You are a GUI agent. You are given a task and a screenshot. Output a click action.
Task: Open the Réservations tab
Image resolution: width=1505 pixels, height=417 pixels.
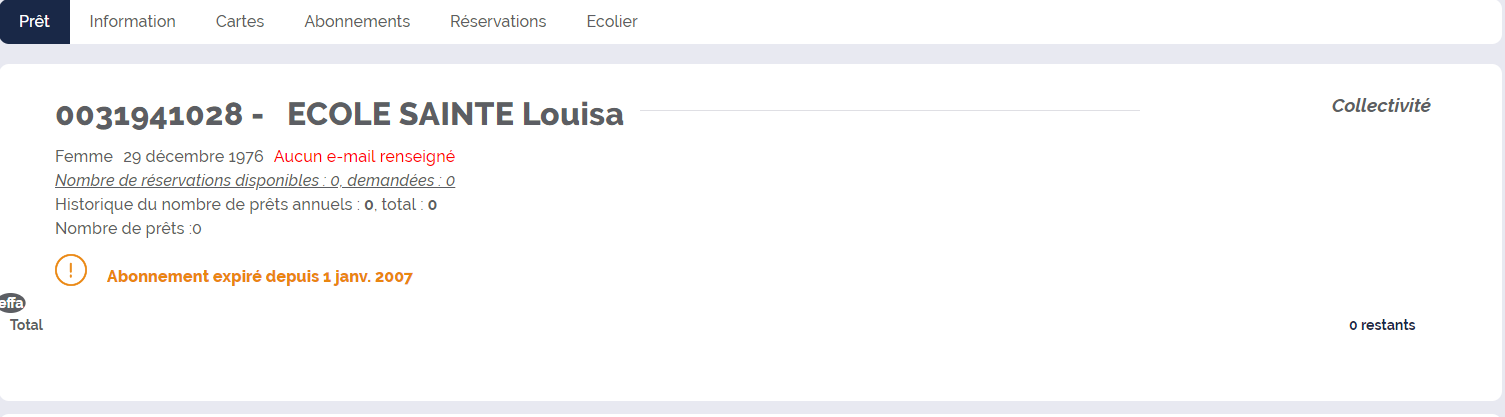[498, 21]
